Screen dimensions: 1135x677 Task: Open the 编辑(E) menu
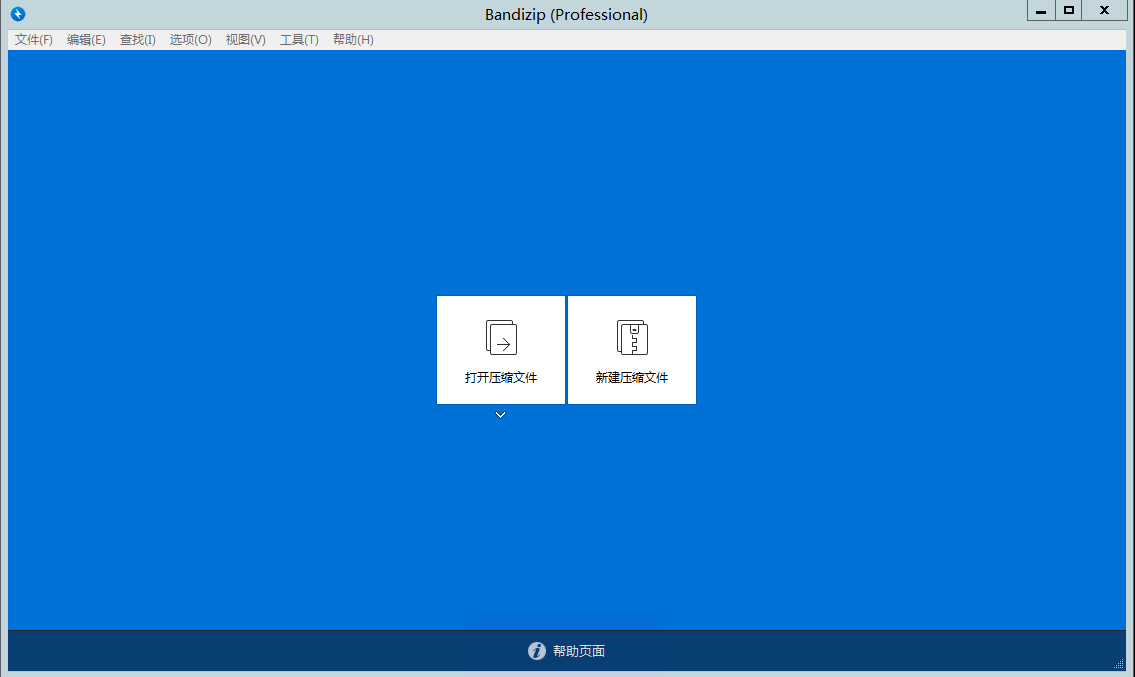[86, 40]
